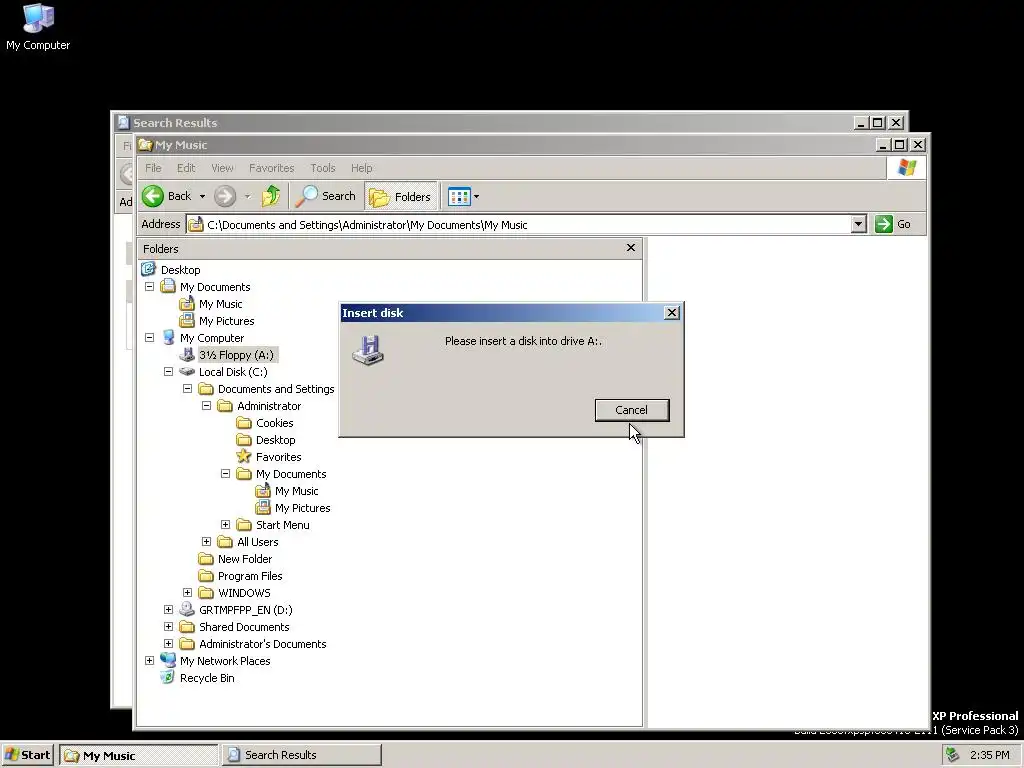The width and height of the screenshot is (1024, 768).
Task: Select the Cookies folder icon
Action: pyautogui.click(x=244, y=423)
